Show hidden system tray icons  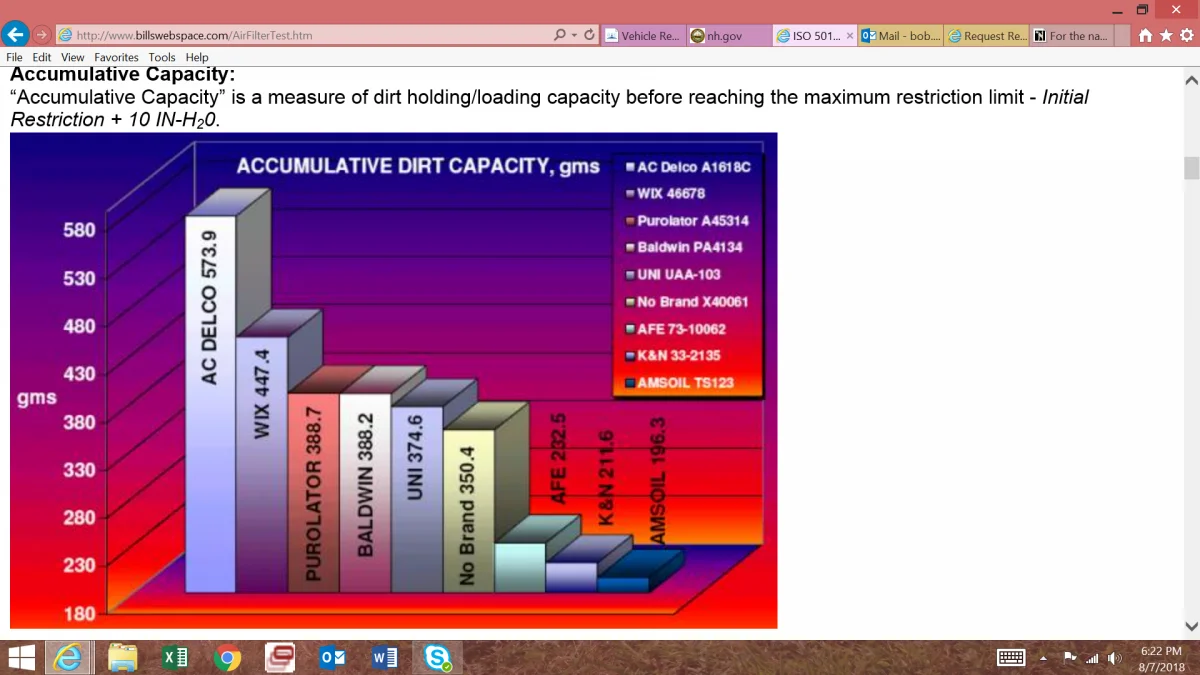[x=1042, y=658]
